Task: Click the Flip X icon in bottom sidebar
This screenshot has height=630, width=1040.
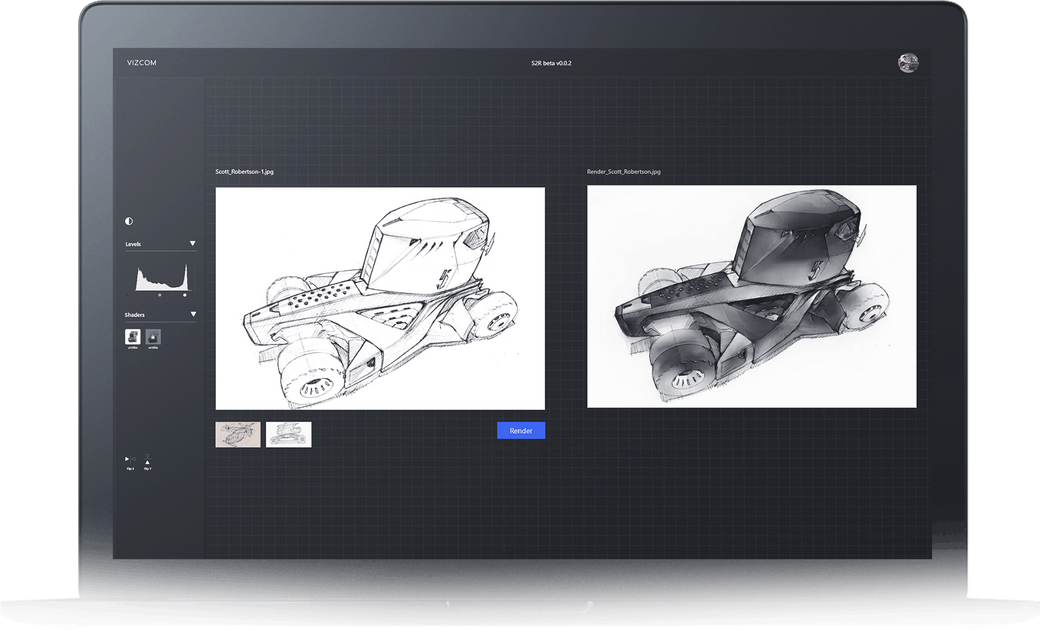Action: [x=130, y=459]
